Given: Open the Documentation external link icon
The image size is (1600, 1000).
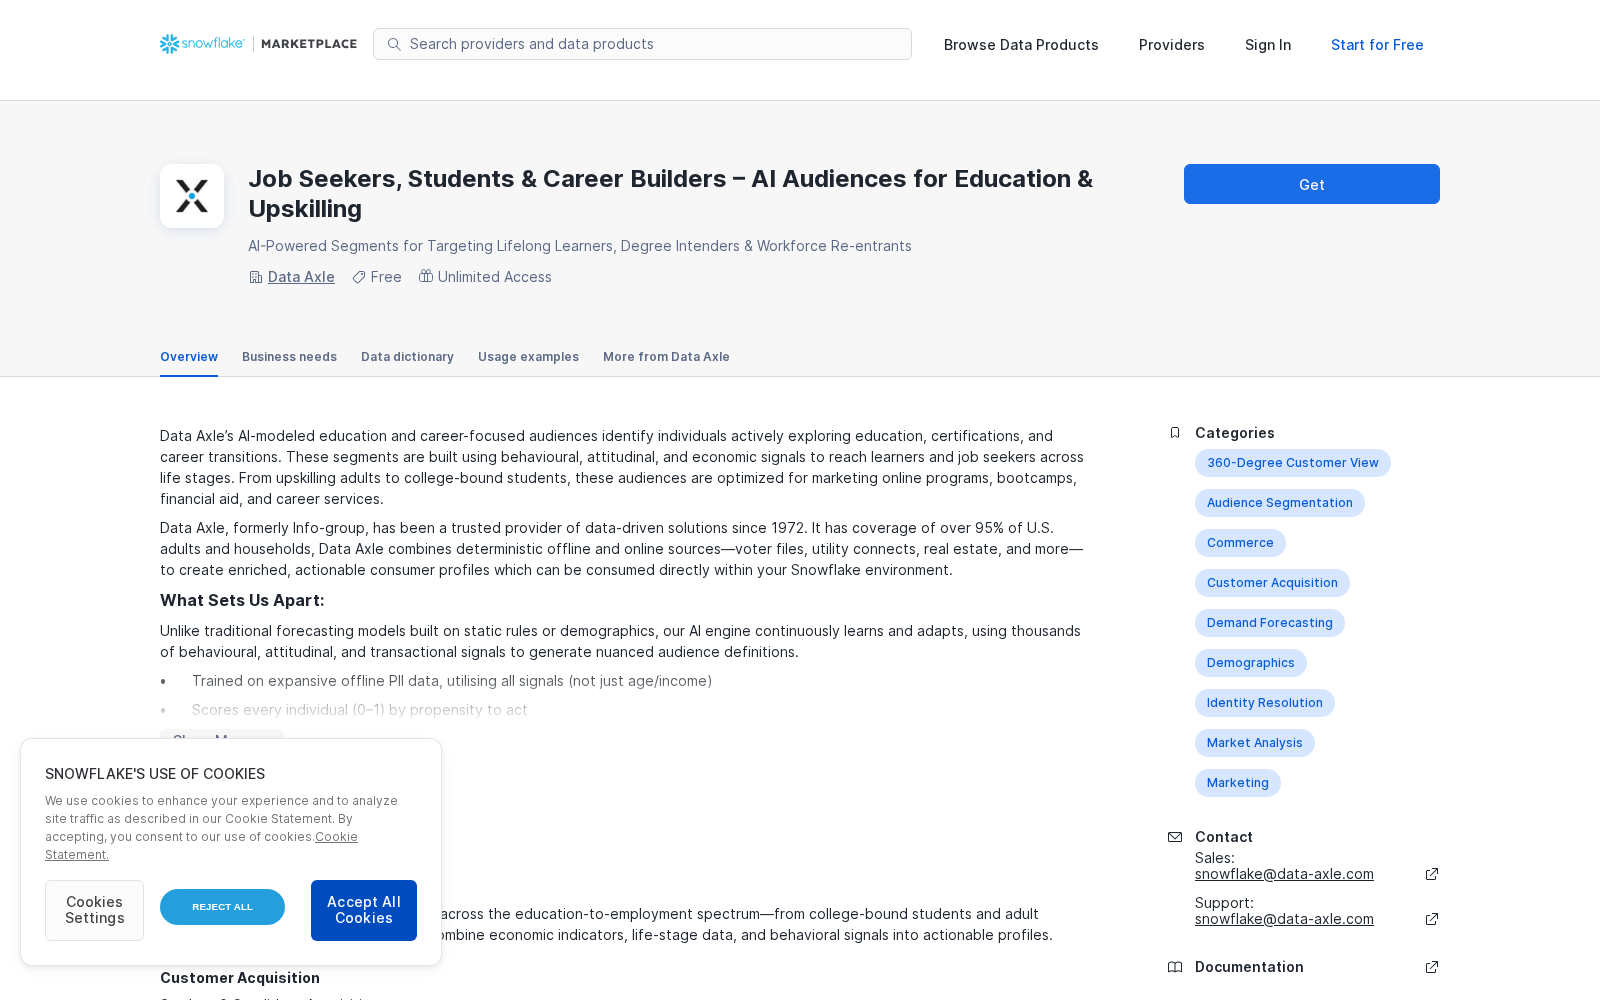Looking at the screenshot, I should pos(1432,967).
